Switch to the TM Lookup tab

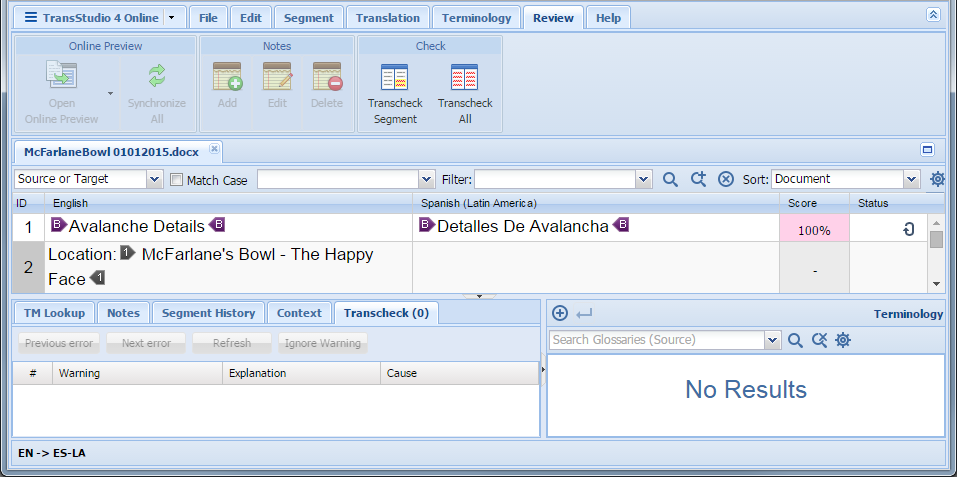click(x=54, y=313)
